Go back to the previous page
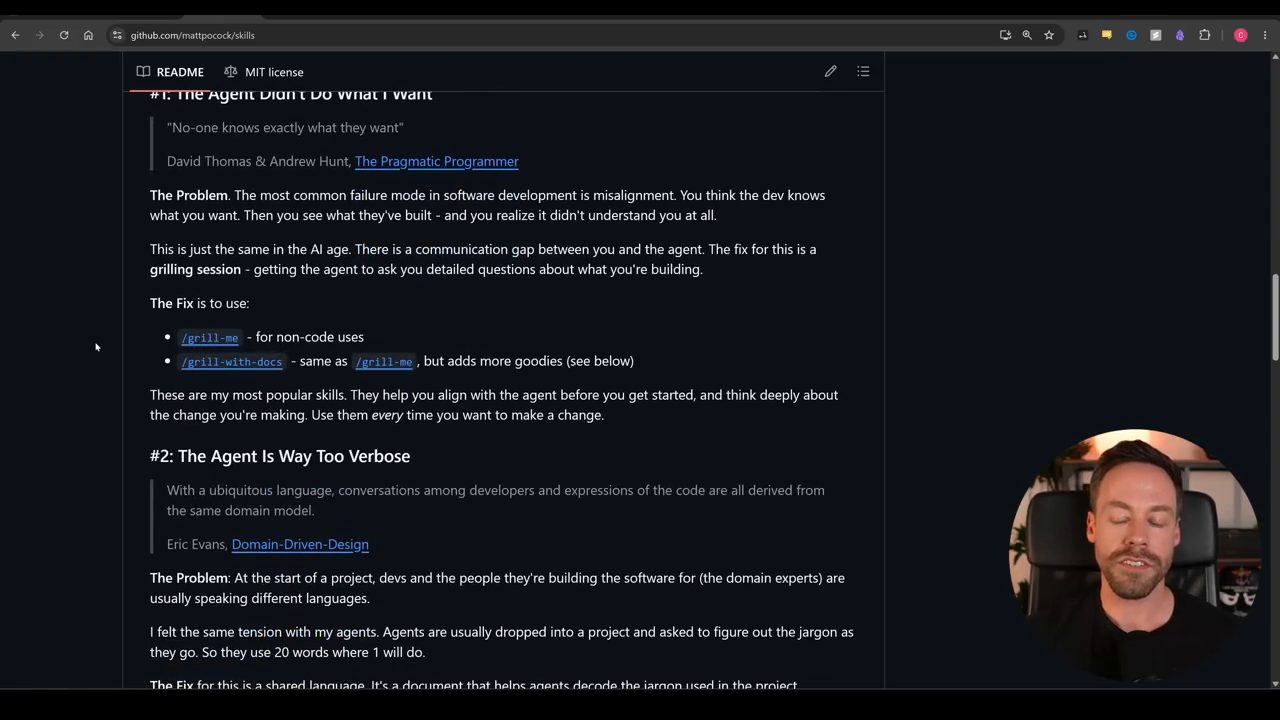 pos(15,35)
